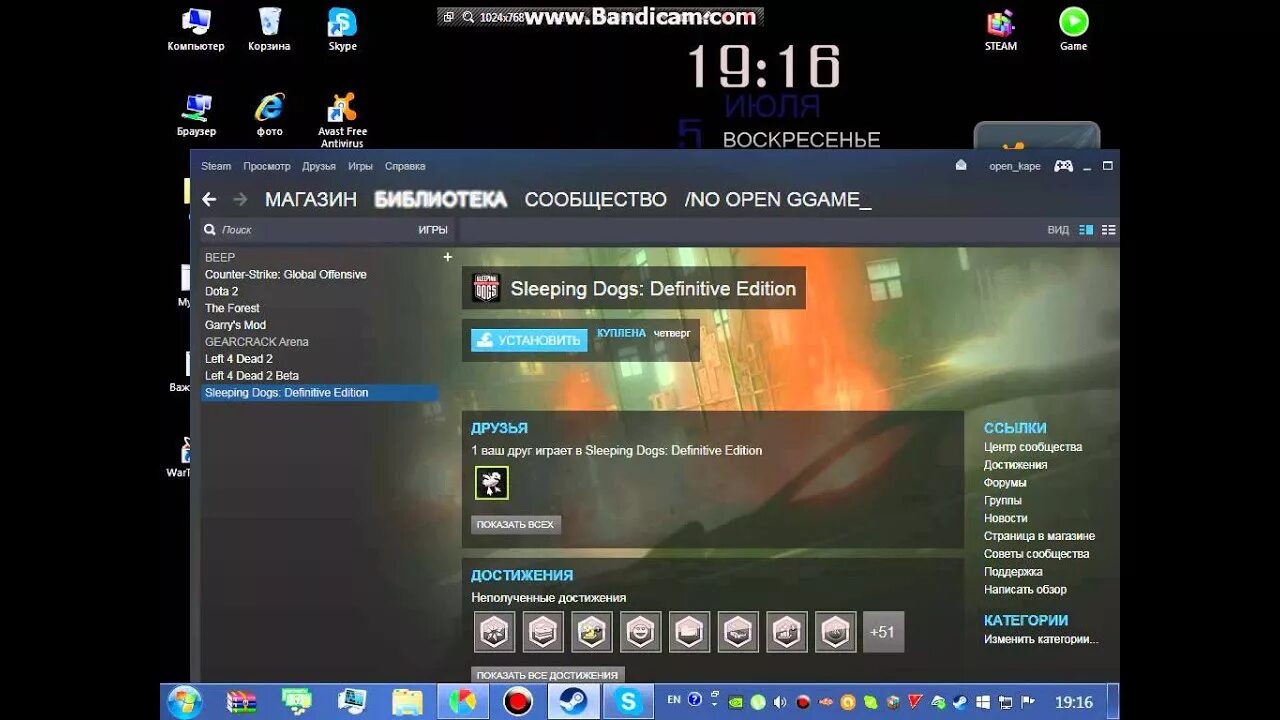This screenshot has width=1280, height=720.
Task: Click the +51 more achievements tile
Action: [883, 632]
